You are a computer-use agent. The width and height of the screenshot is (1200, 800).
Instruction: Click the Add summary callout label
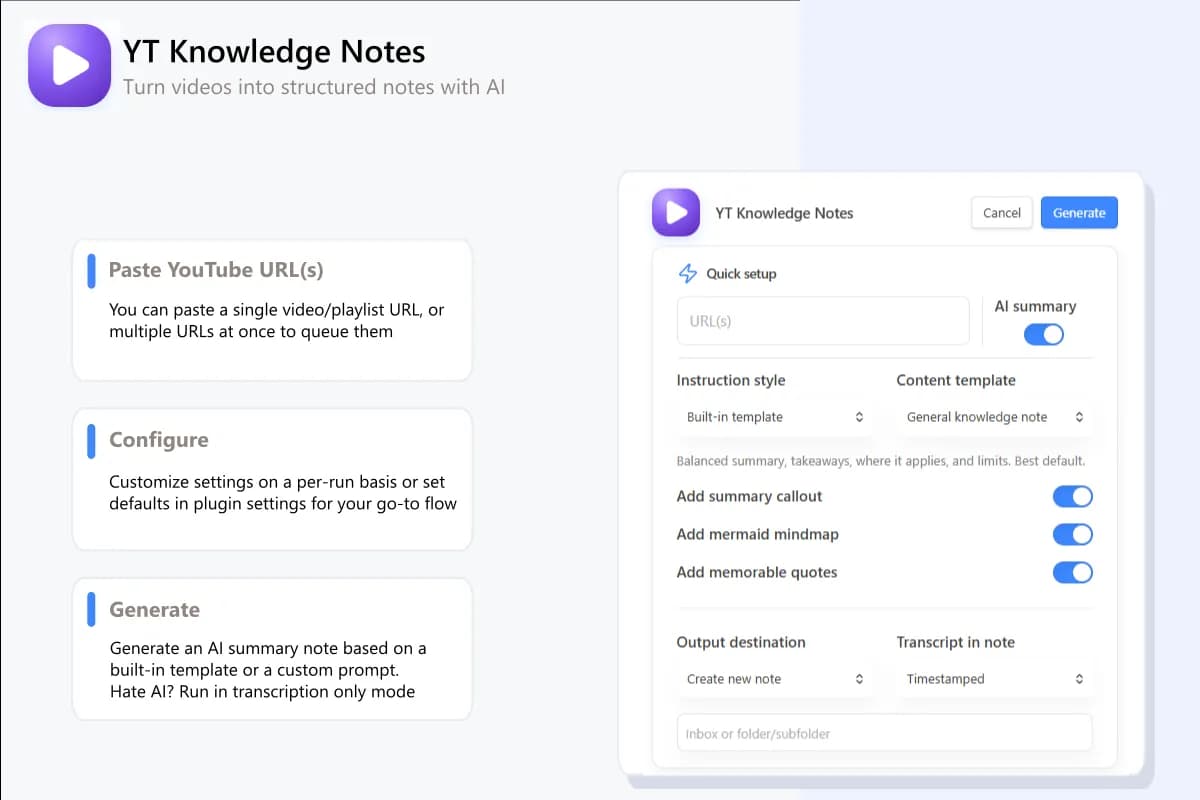coord(749,496)
